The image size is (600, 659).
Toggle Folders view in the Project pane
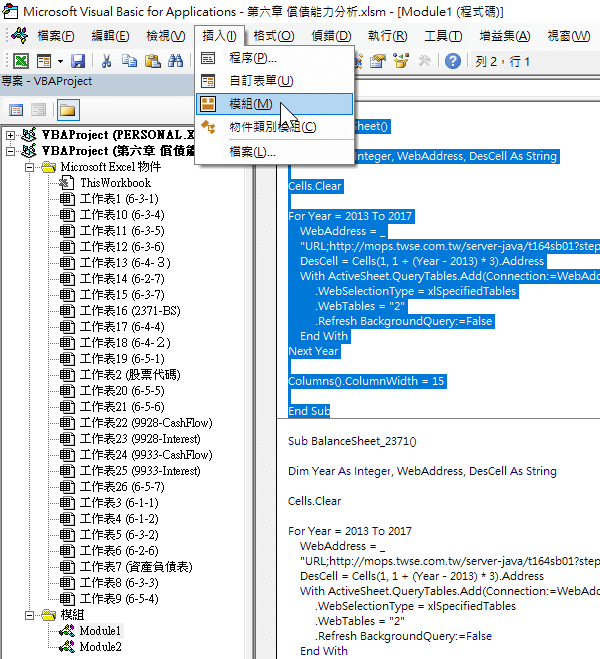tap(68, 110)
